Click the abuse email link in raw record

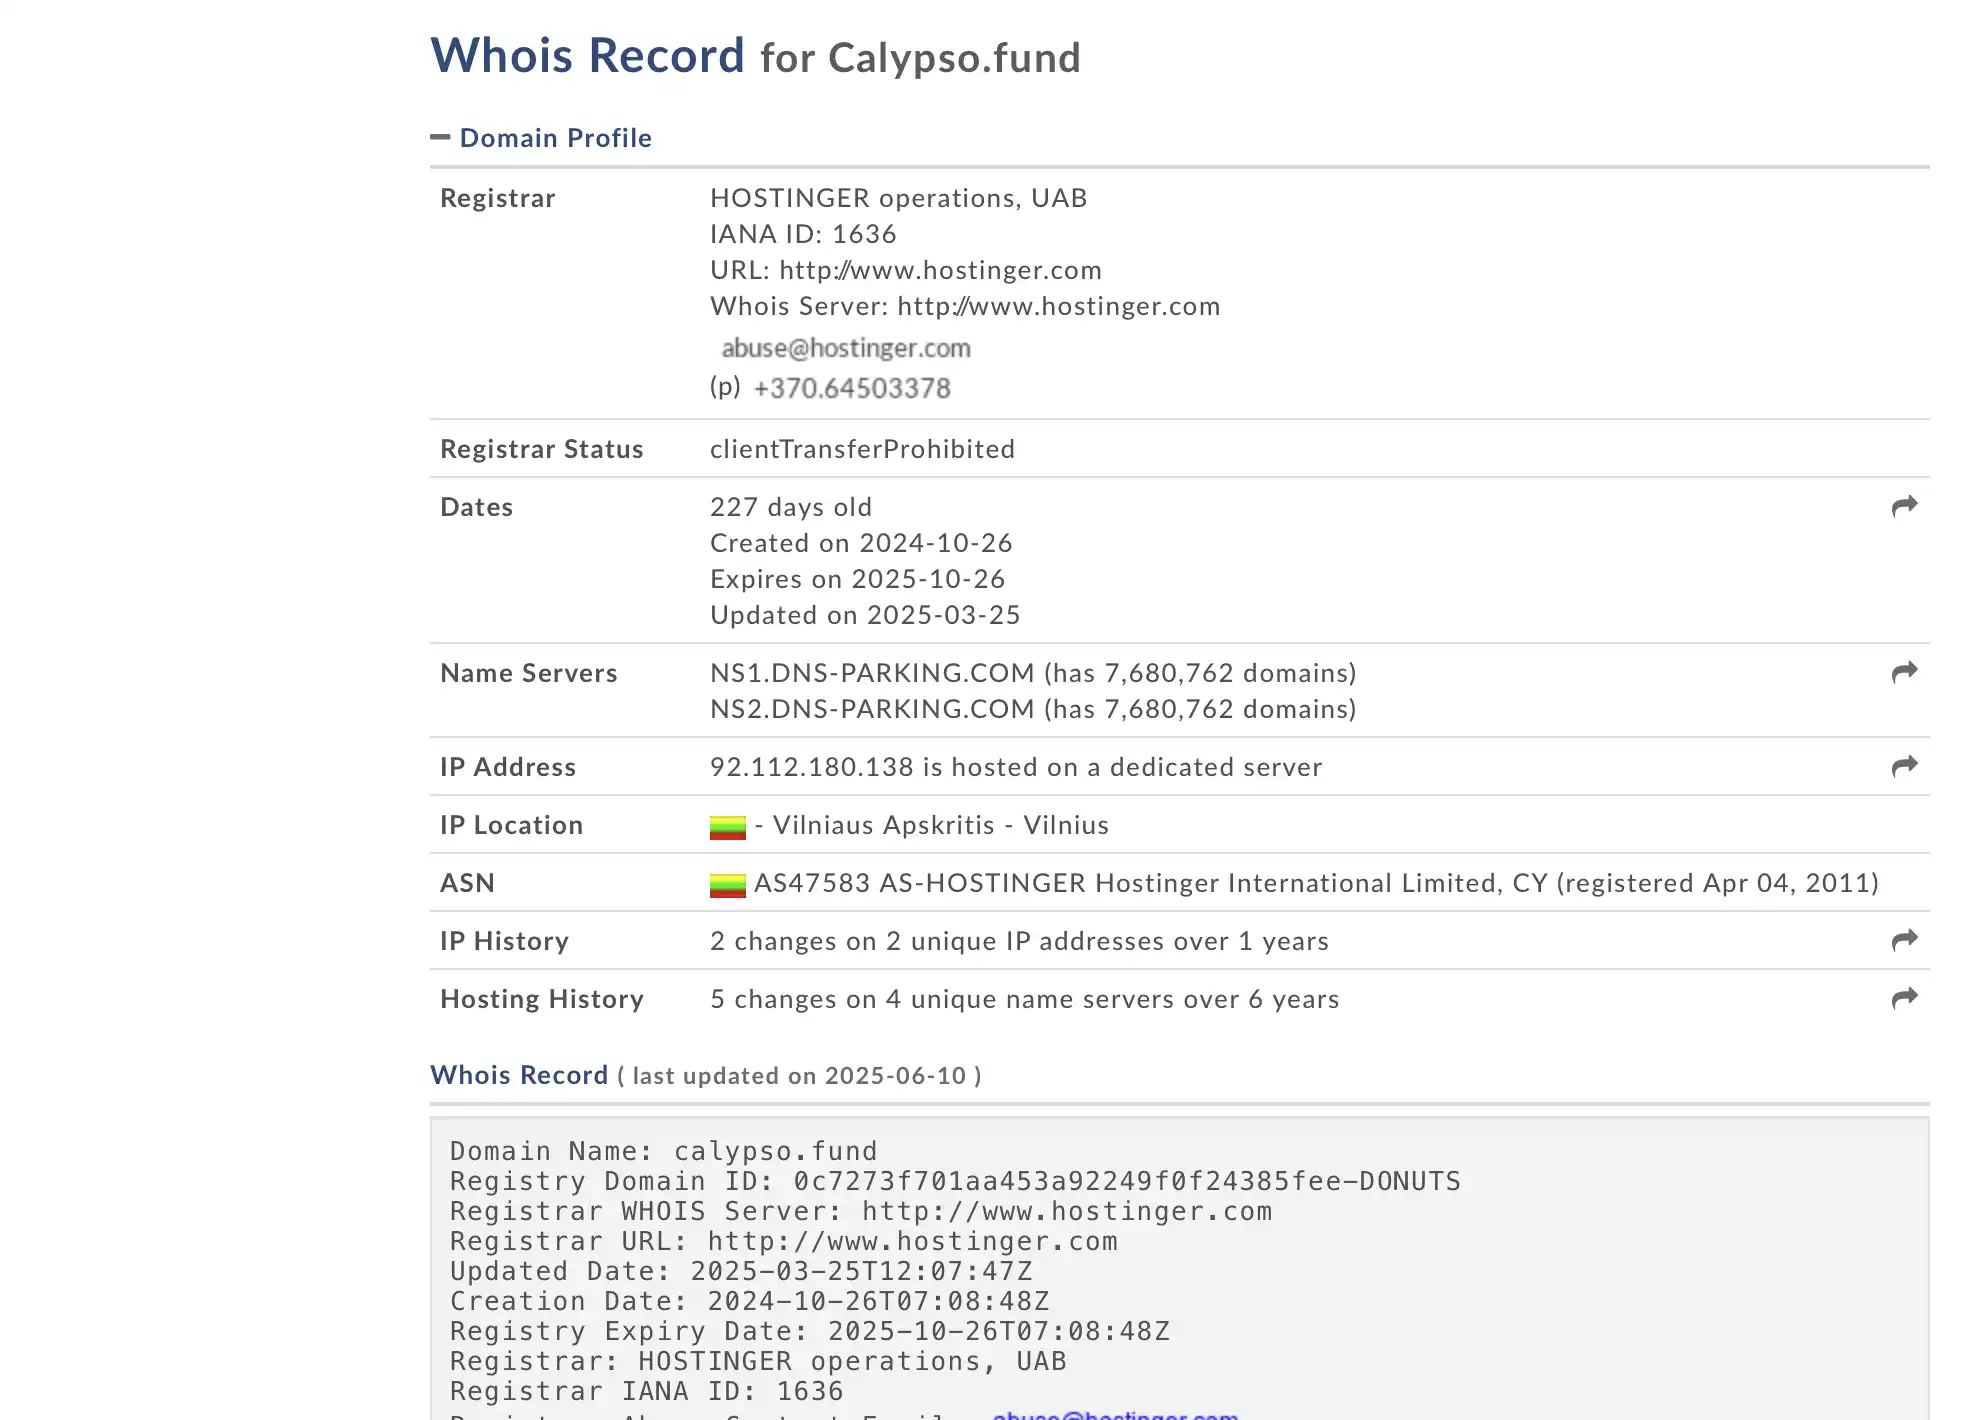[1115, 1414]
